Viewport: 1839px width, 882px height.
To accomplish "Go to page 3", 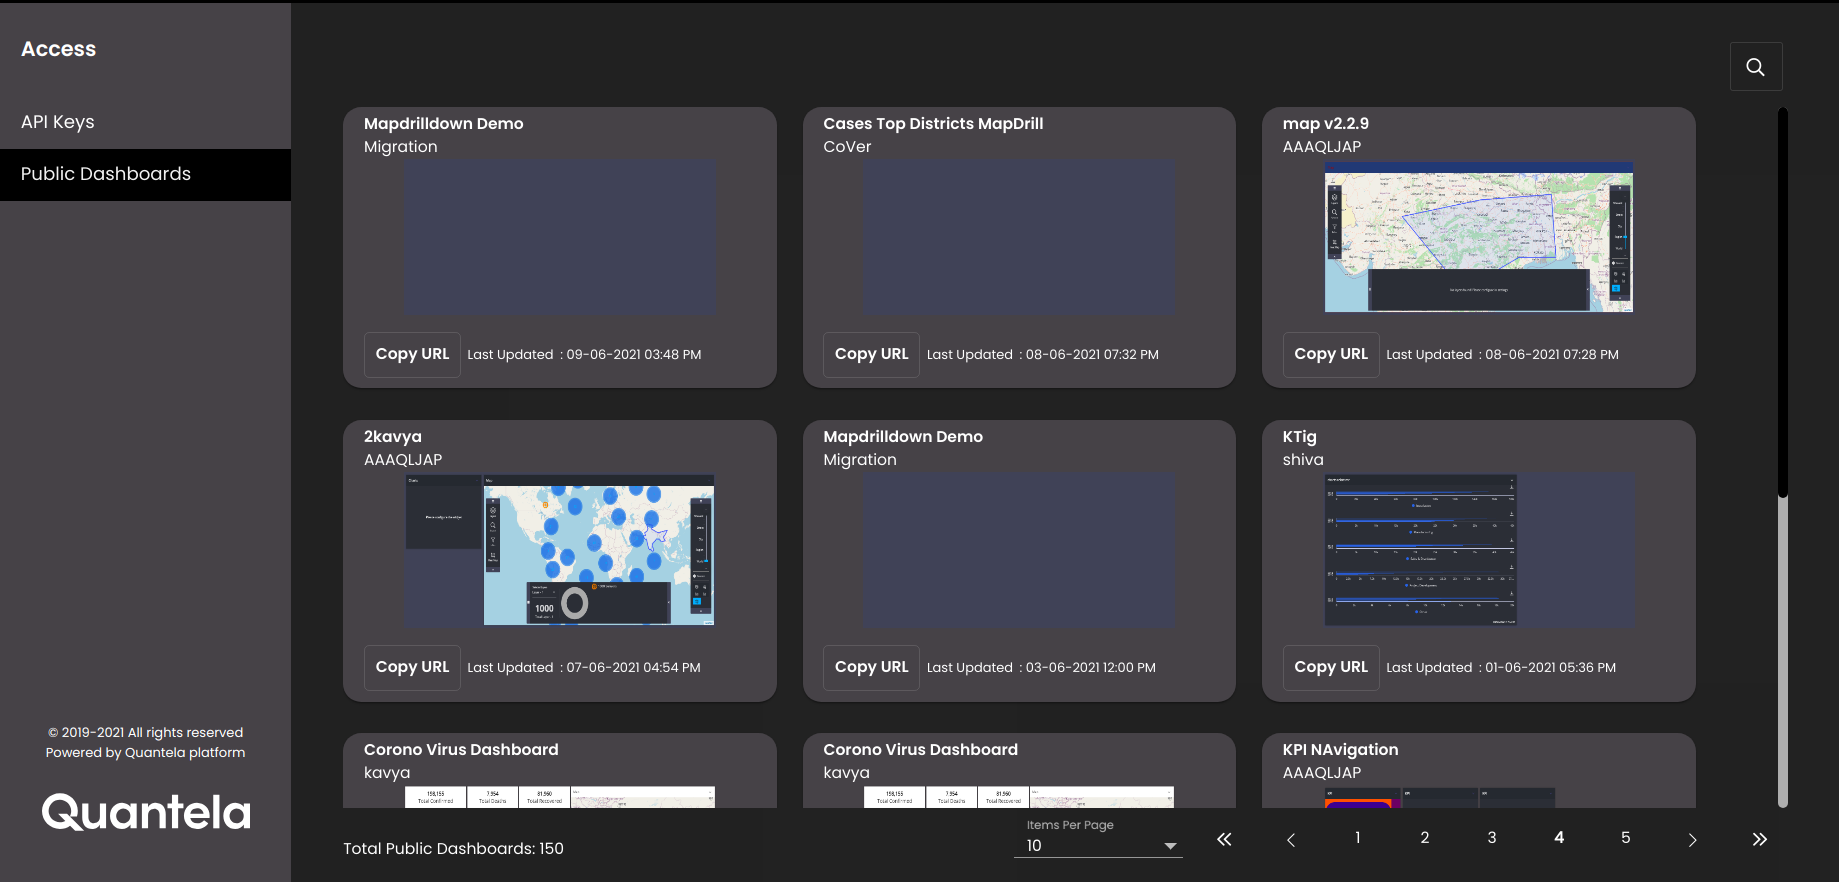I will 1491,838.
